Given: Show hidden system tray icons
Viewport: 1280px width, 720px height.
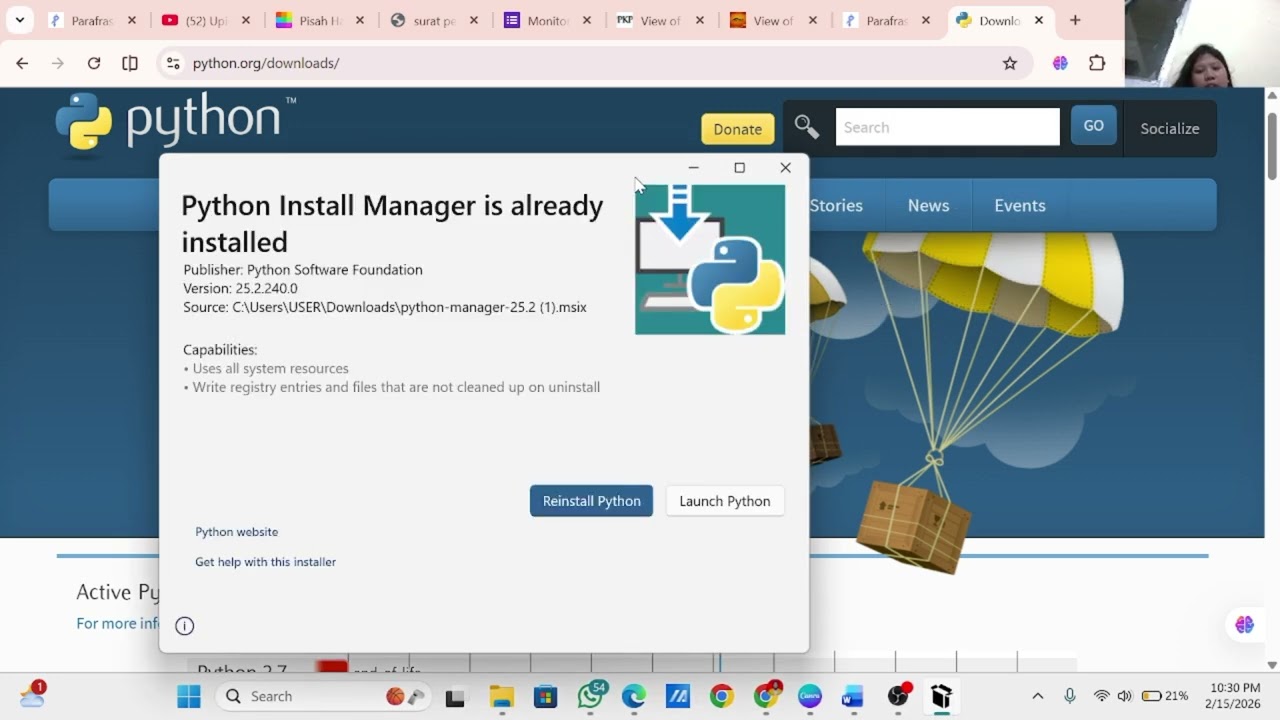Looking at the screenshot, I should (x=1037, y=696).
